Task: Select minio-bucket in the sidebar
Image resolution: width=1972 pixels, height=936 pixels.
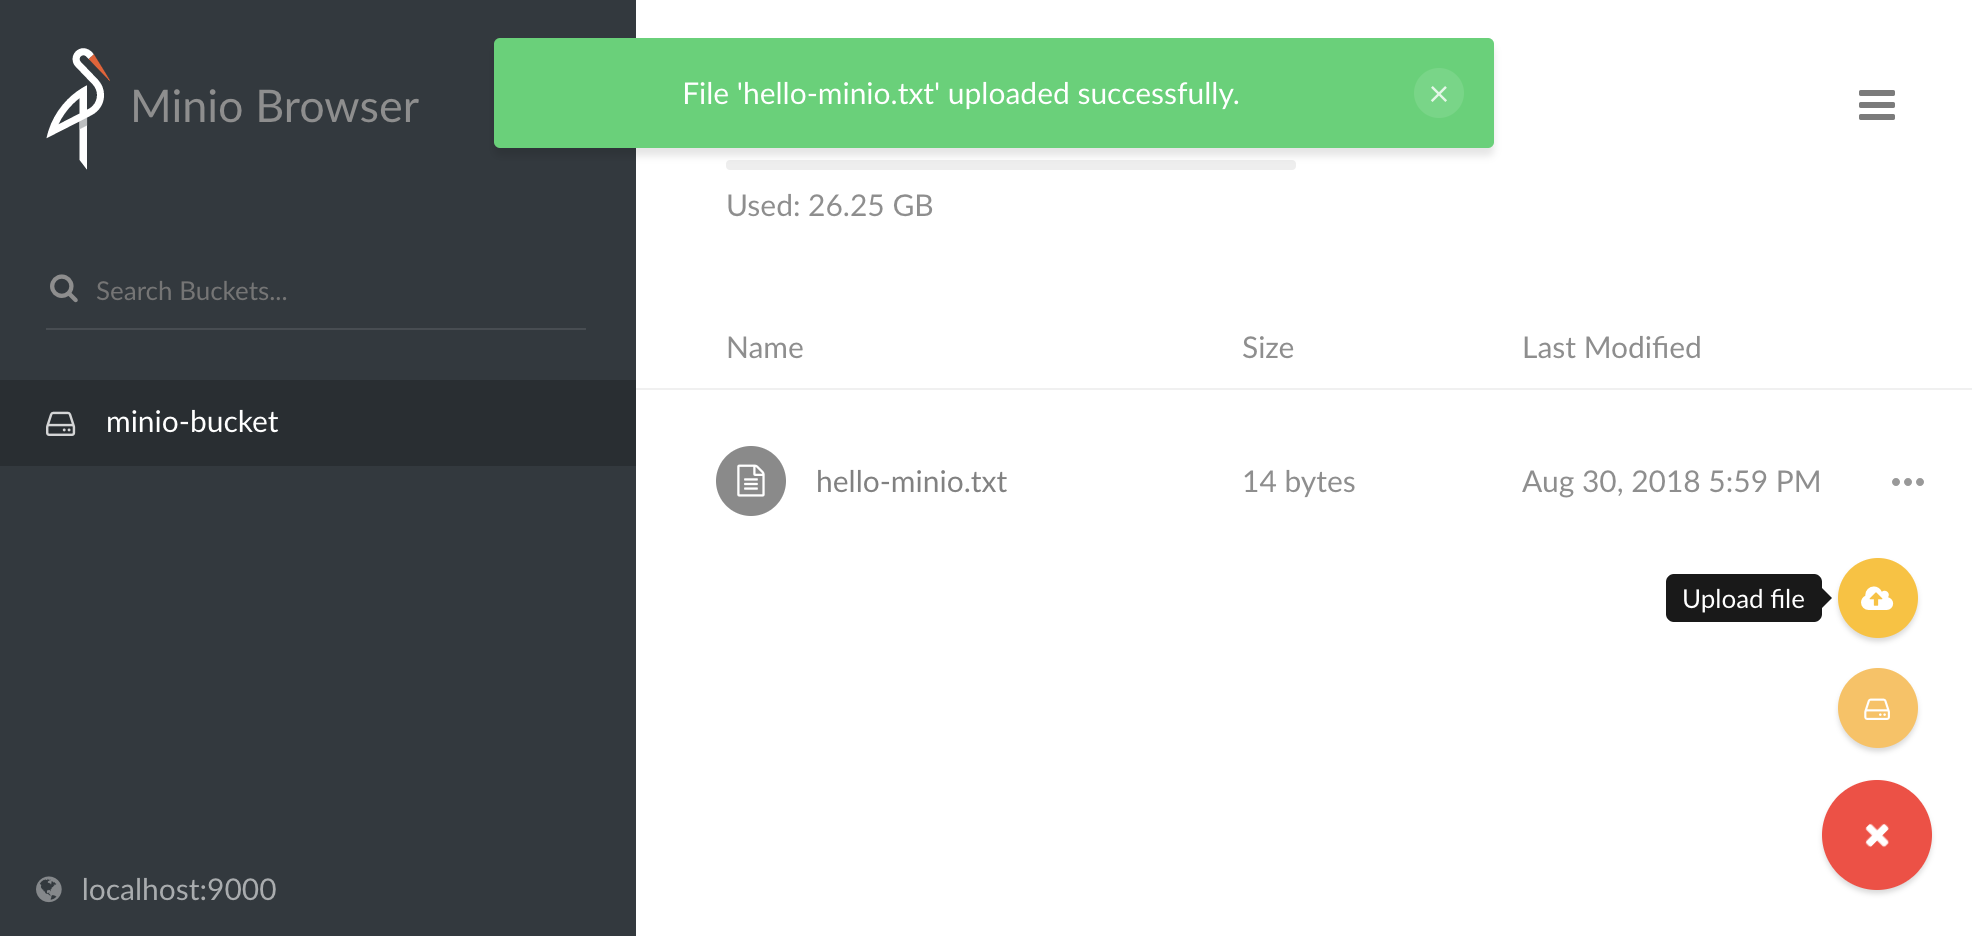Action: coord(192,422)
